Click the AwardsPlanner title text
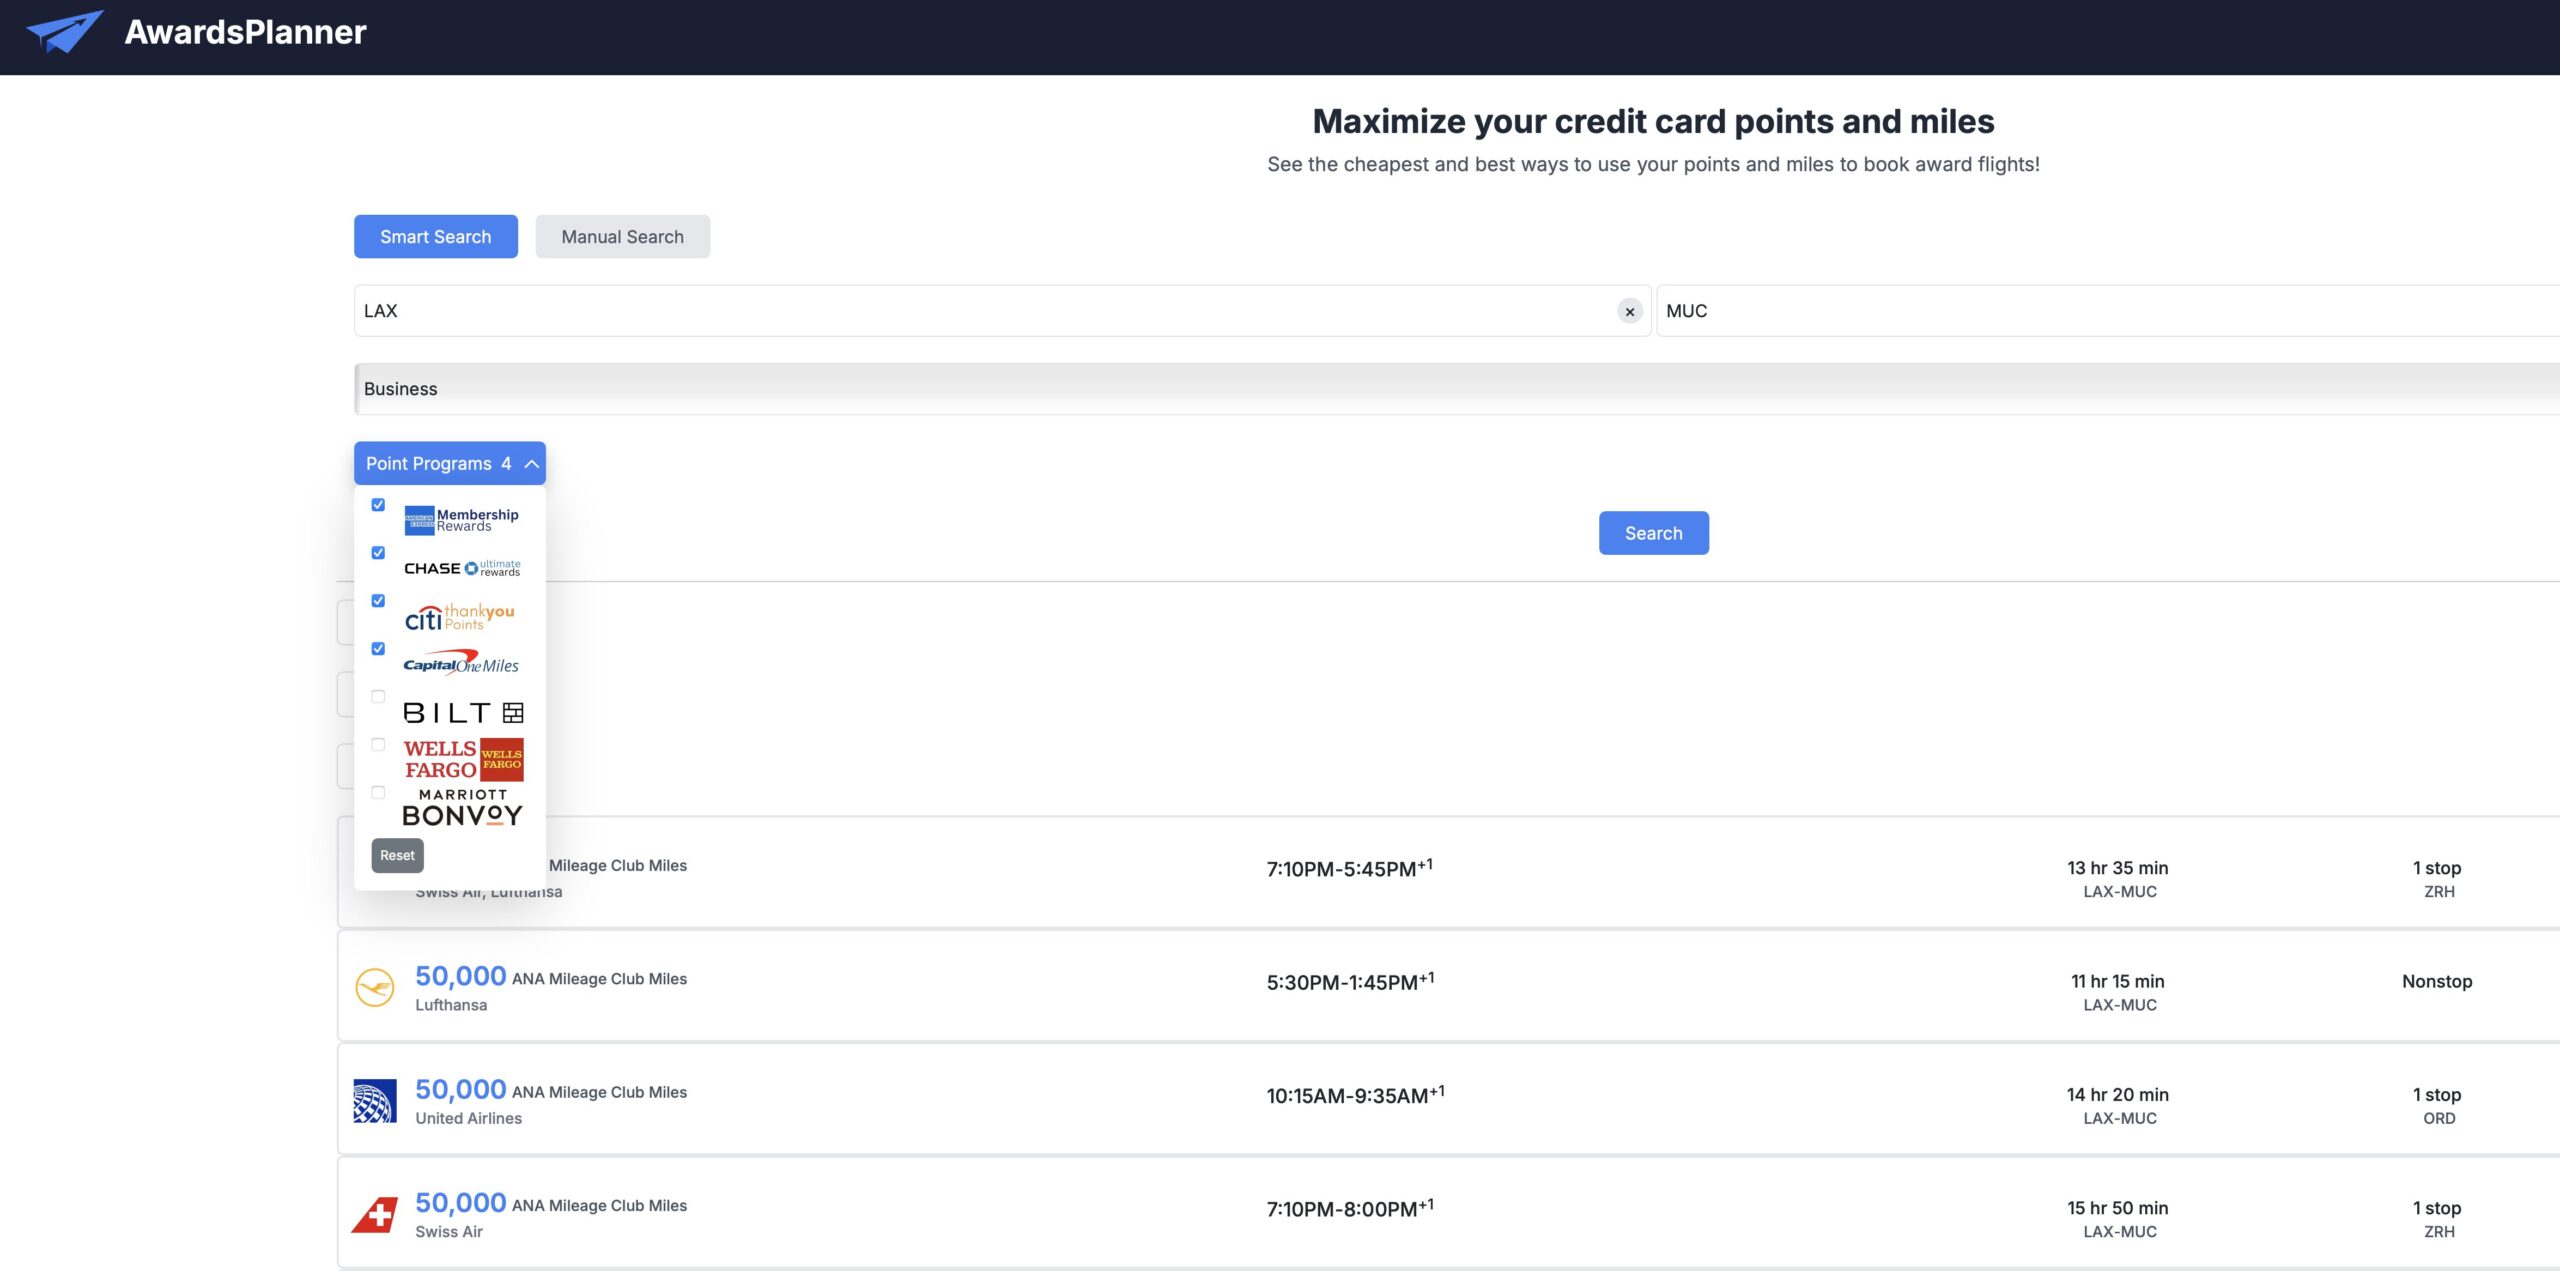 pos(245,32)
